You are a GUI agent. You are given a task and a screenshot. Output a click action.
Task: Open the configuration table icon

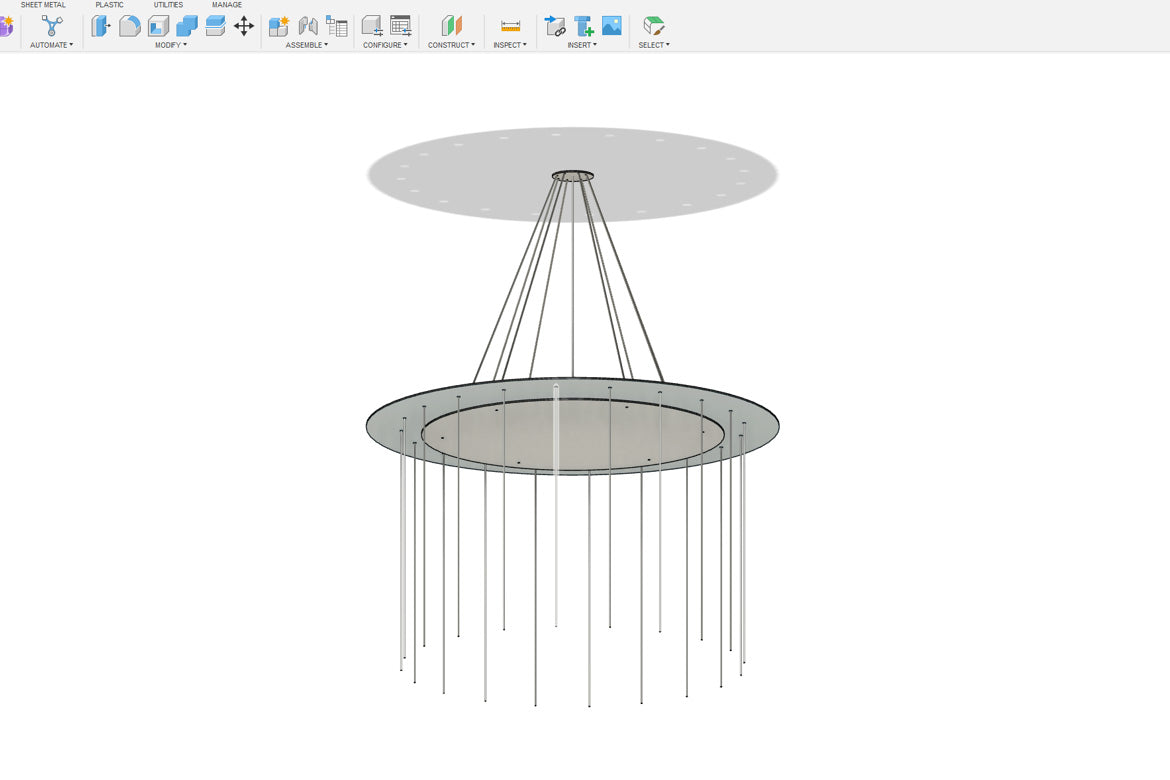[x=400, y=26]
